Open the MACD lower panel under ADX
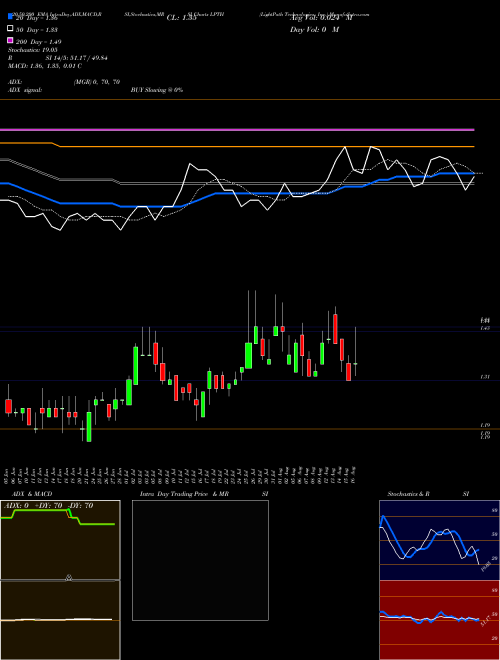 (x=60, y=620)
